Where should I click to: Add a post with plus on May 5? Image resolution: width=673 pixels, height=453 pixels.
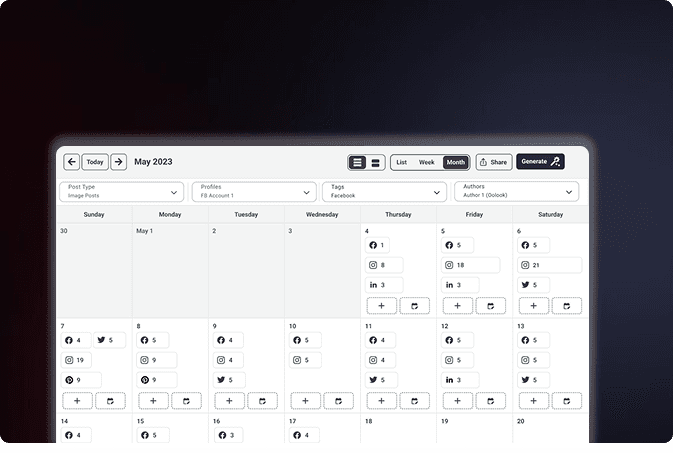click(x=458, y=306)
